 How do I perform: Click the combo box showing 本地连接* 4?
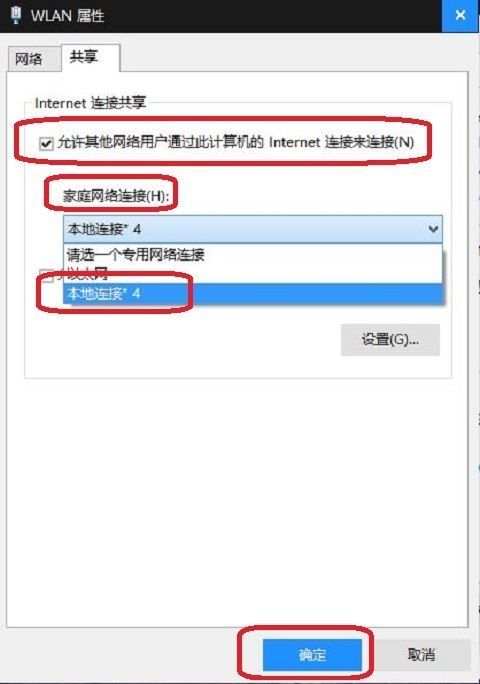[253, 229]
